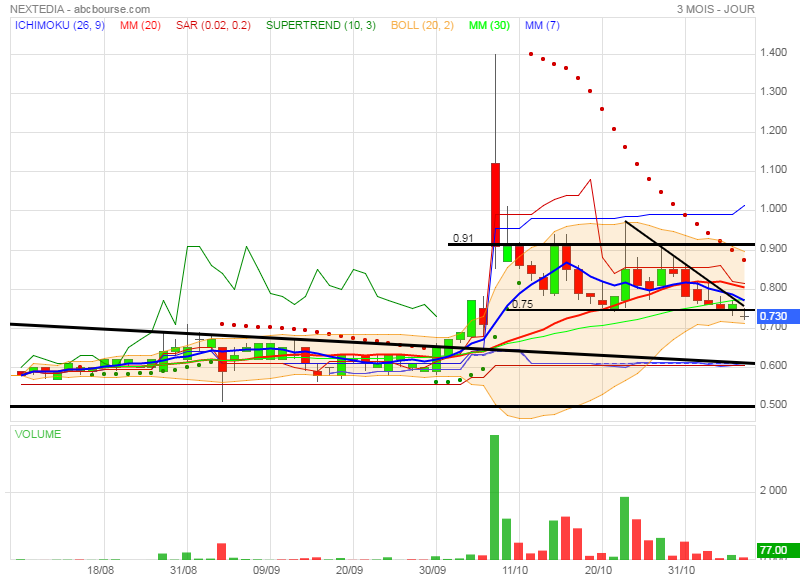Click the 1.300 price axis value
The height and width of the screenshot is (580, 800).
pos(773,91)
